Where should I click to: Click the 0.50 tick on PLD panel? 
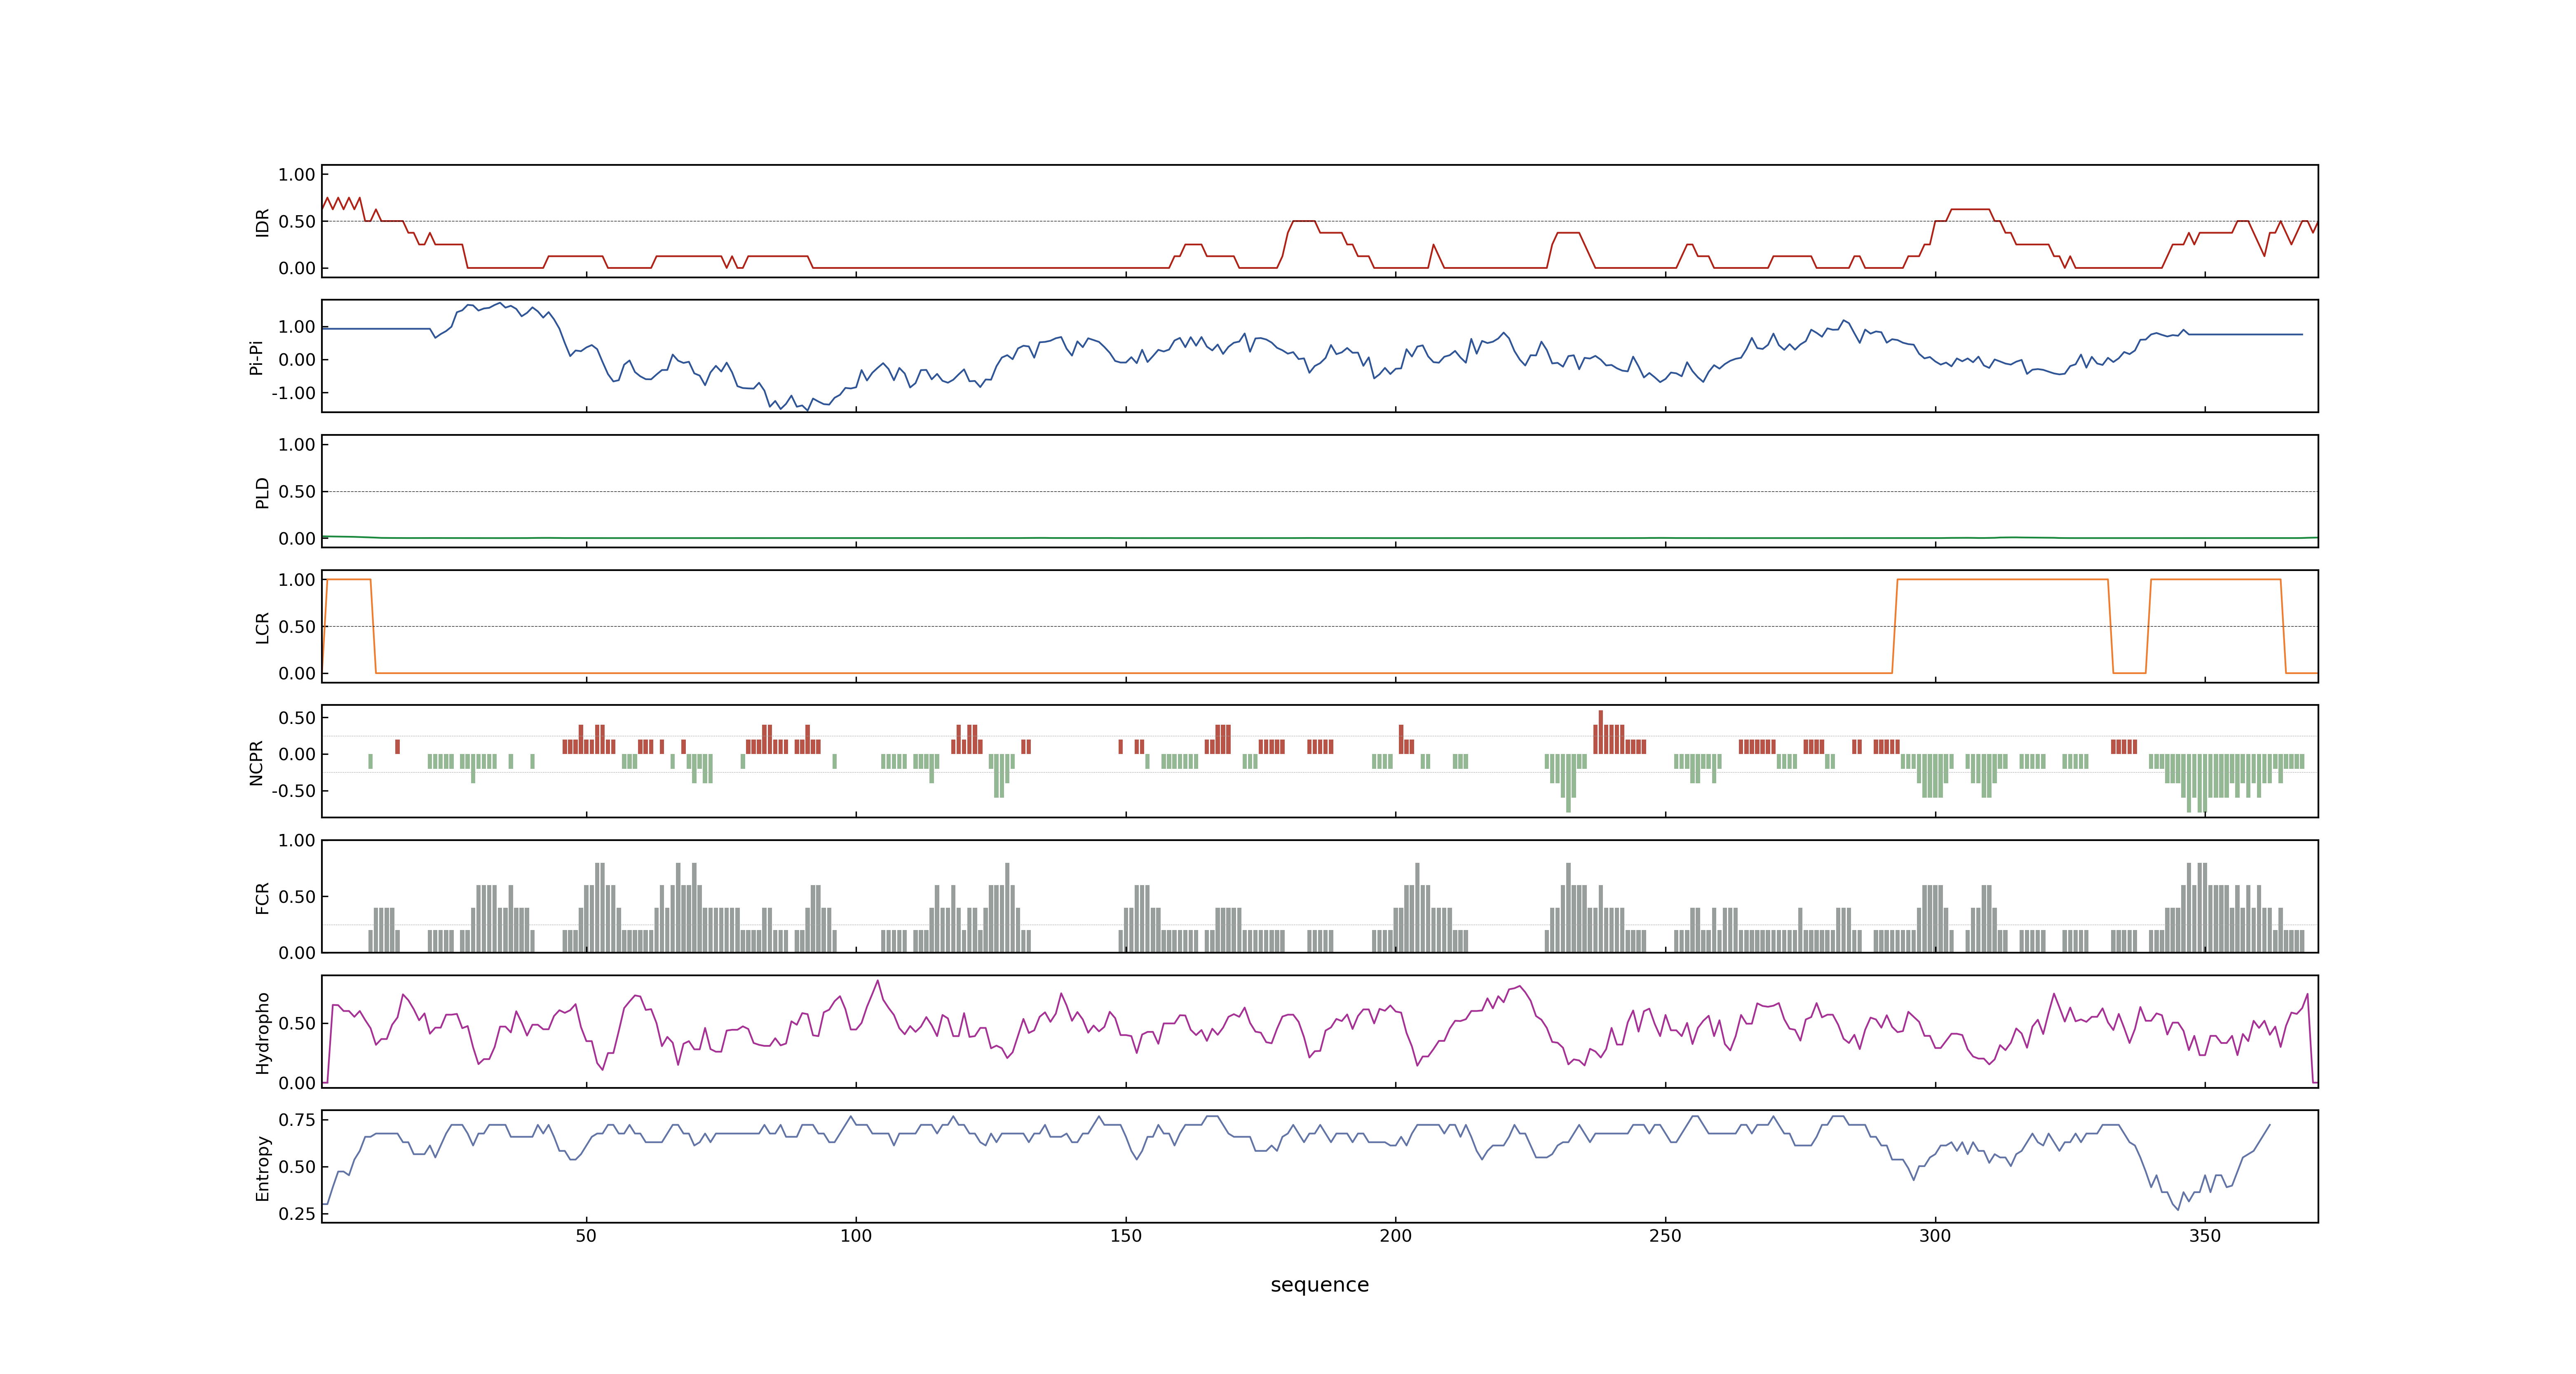tap(297, 492)
